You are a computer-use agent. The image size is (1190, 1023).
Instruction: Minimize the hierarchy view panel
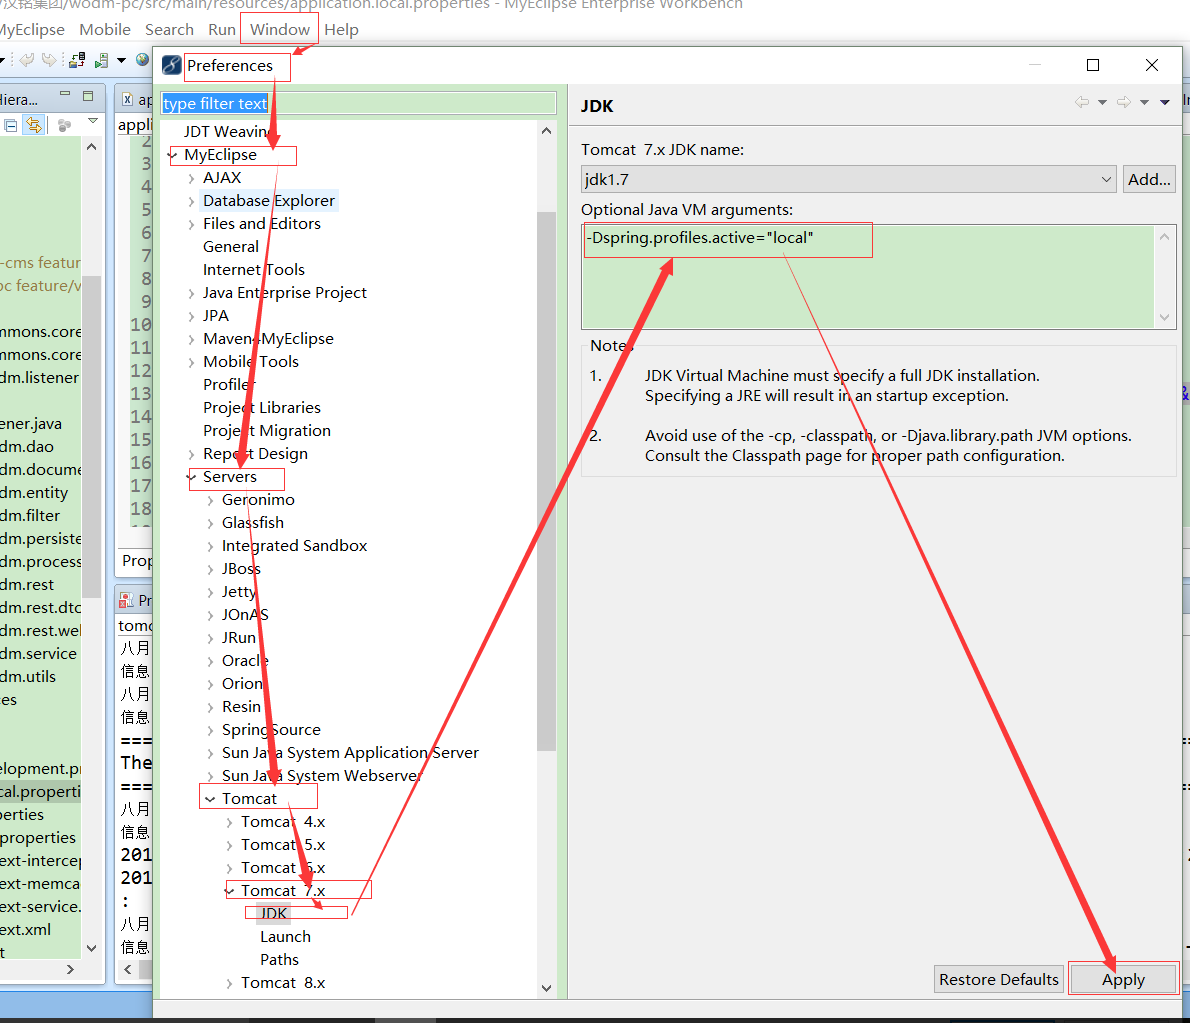[65, 95]
